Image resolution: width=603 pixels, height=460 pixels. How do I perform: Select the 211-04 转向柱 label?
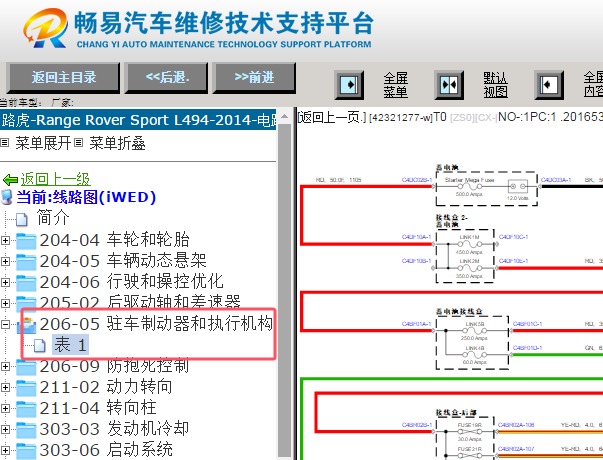pos(98,408)
